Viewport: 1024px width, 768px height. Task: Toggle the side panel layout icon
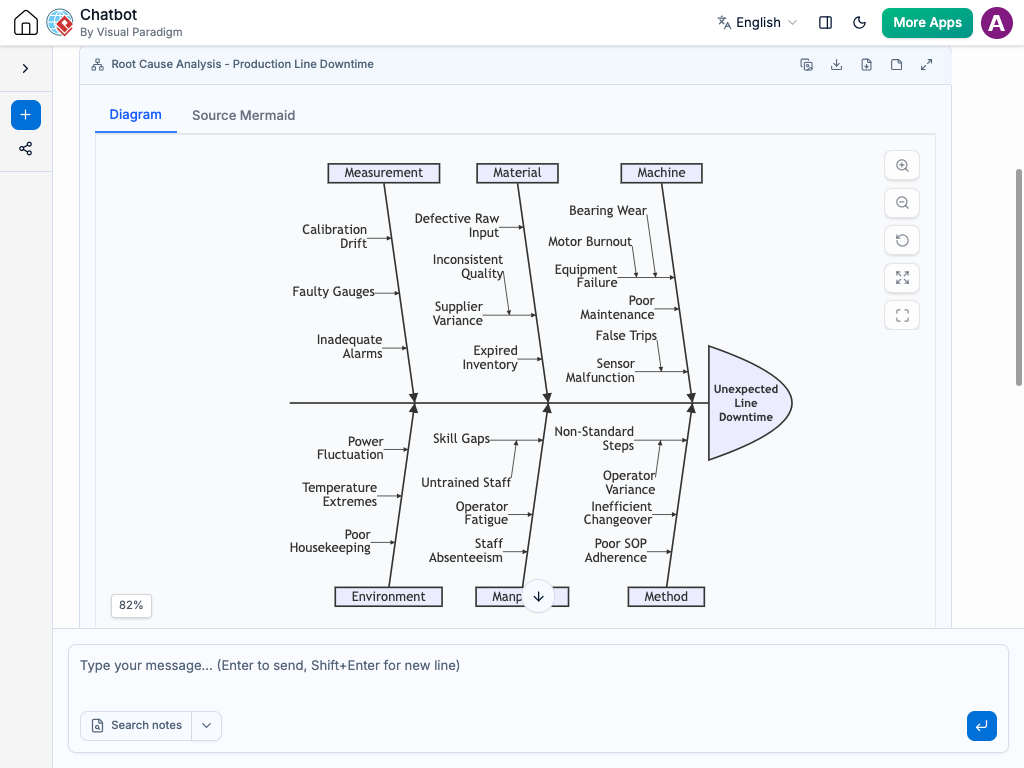click(825, 22)
